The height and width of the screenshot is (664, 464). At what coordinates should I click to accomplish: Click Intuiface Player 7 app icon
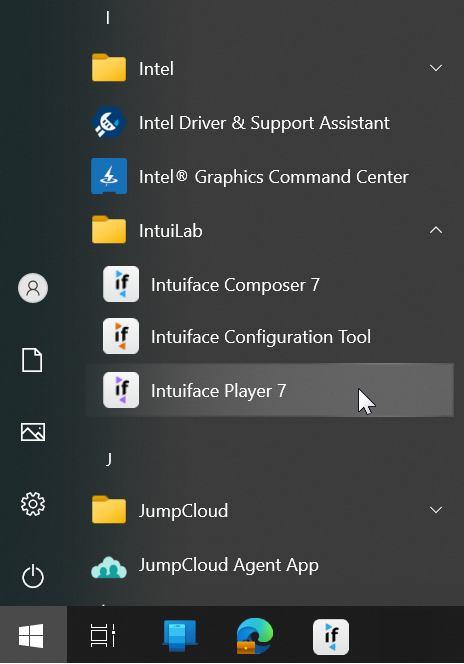pyautogui.click(x=121, y=390)
